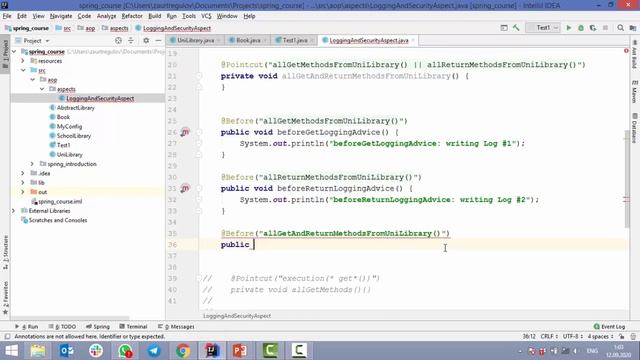Switch to the Book.java tab
The width and height of the screenshot is (640, 360).
point(248,40)
